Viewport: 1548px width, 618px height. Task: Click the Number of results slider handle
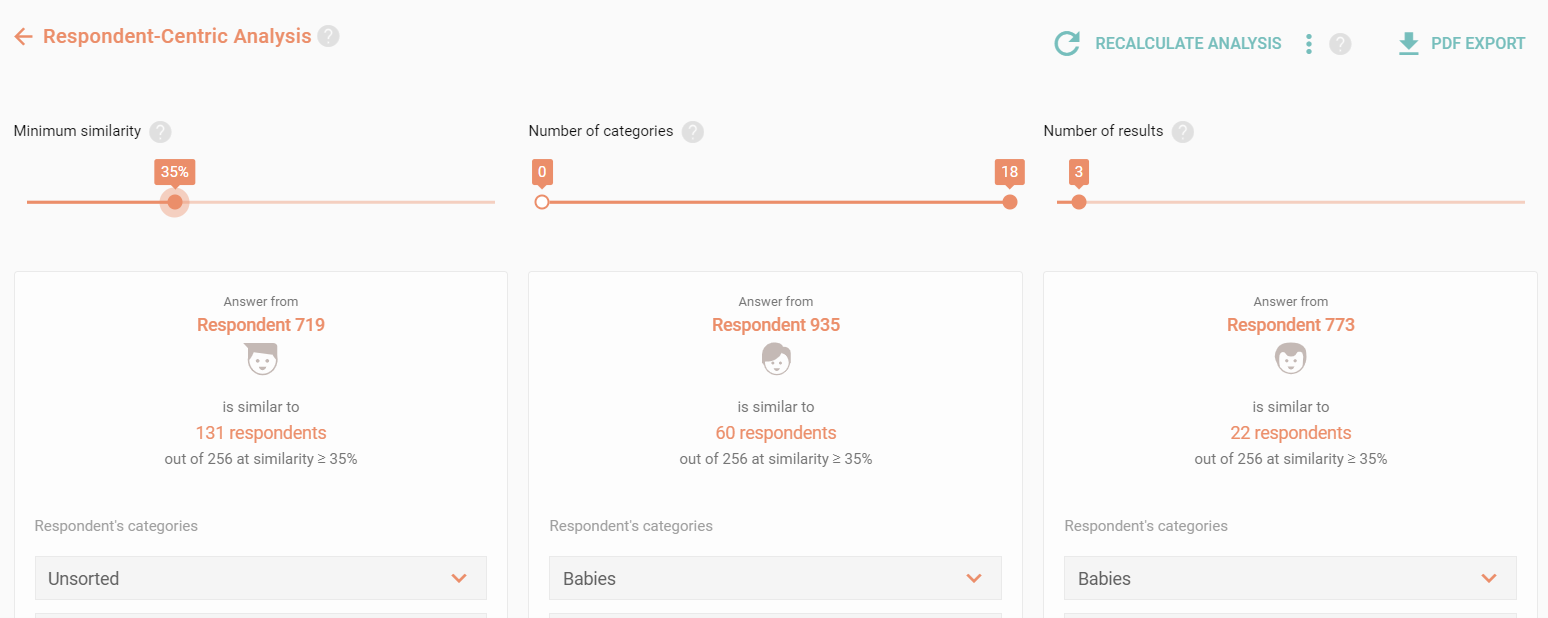click(1078, 202)
